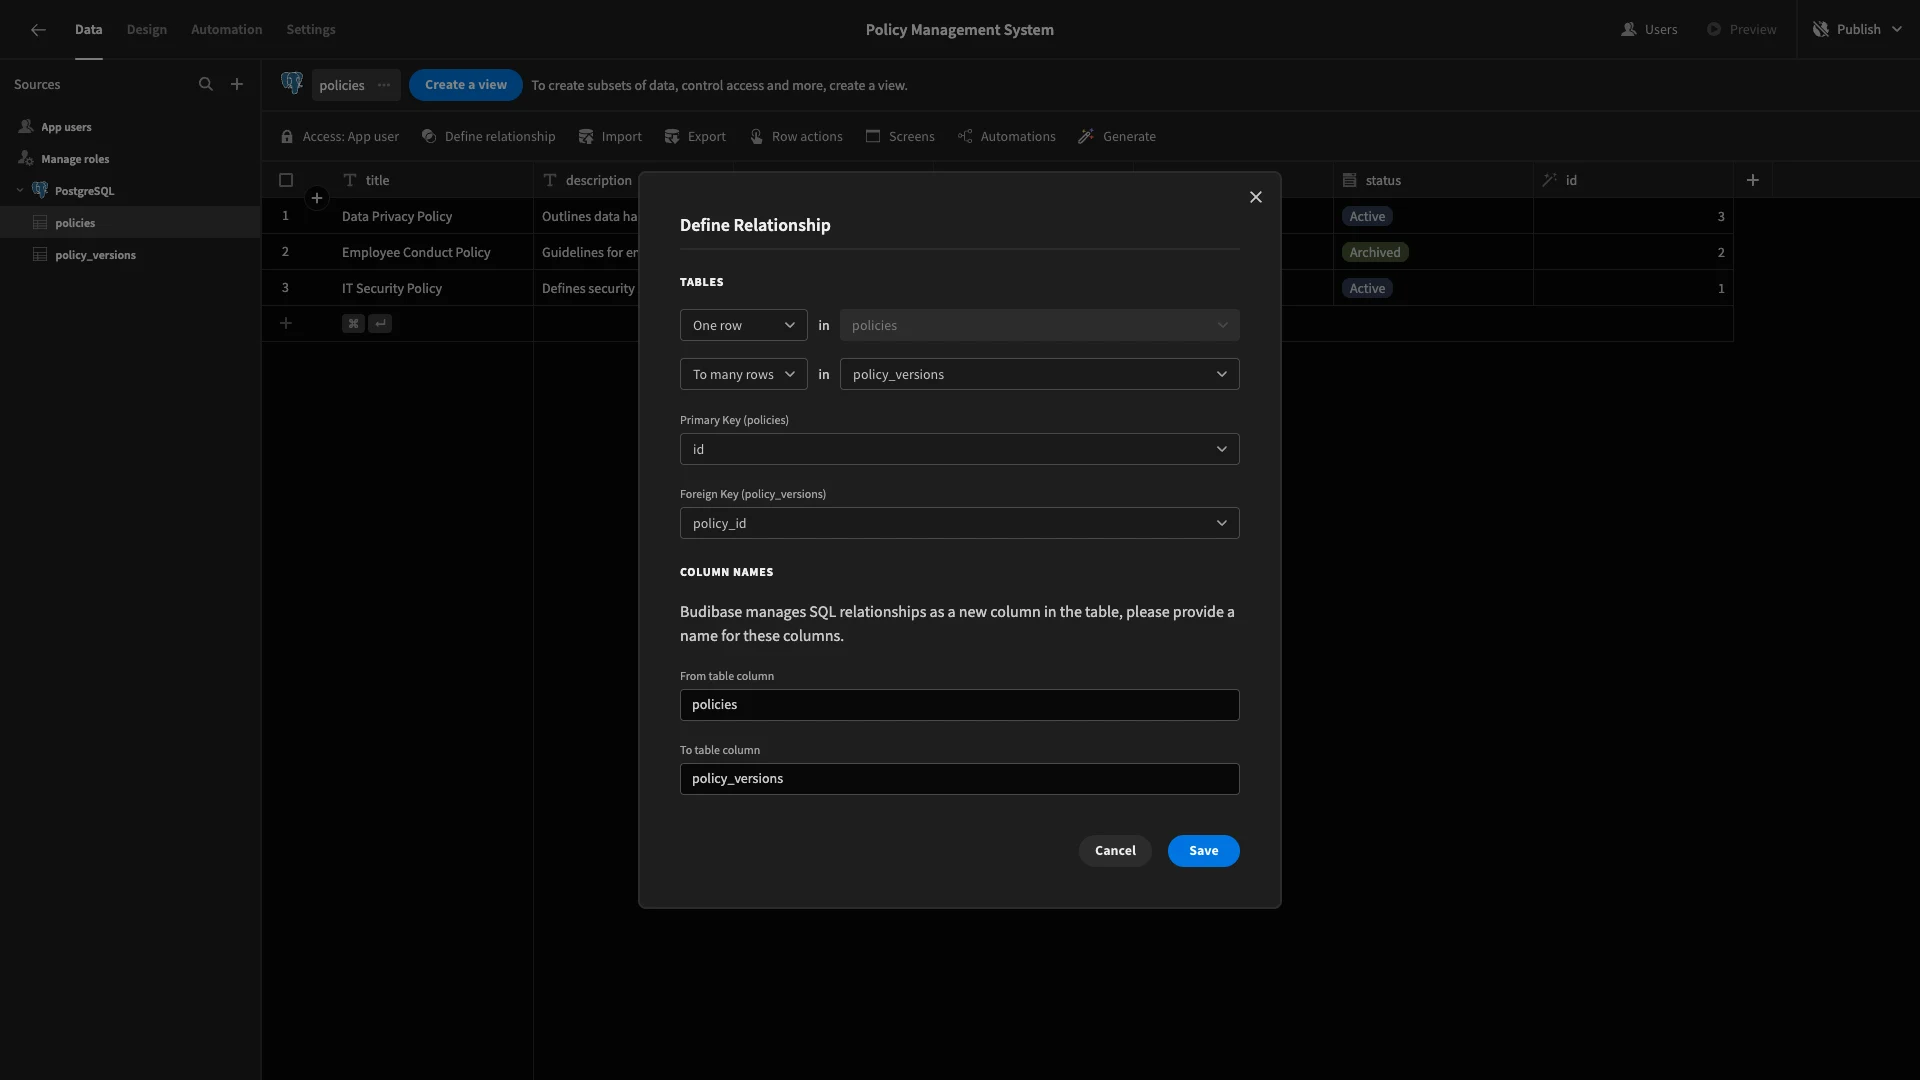Switch to the Design tab

pos(147,30)
